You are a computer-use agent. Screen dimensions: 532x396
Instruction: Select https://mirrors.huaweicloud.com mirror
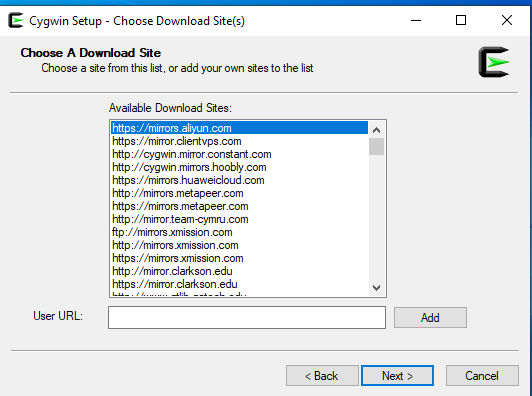click(x=240, y=180)
